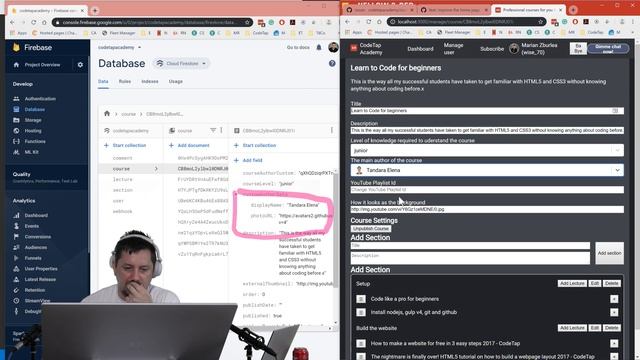Click Start collection under codetapacademy
The width and height of the screenshot is (640, 360).
pyautogui.click(x=125, y=145)
